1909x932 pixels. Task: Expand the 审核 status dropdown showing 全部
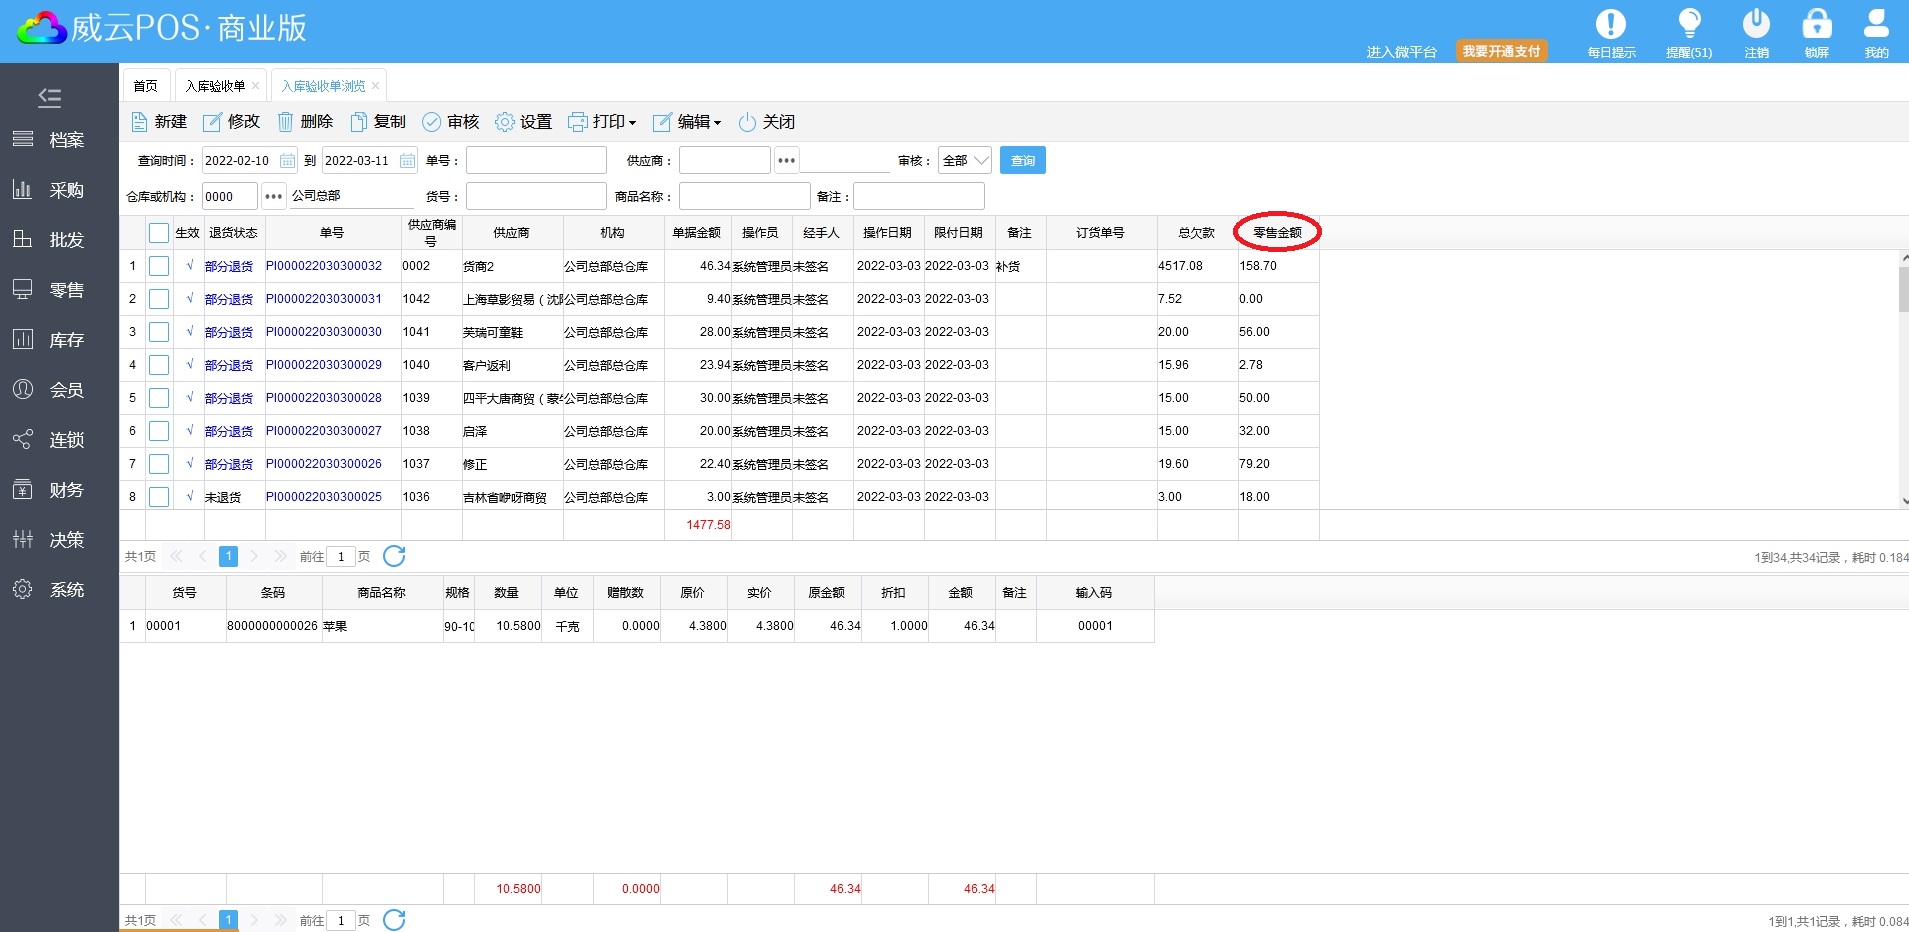(x=965, y=161)
